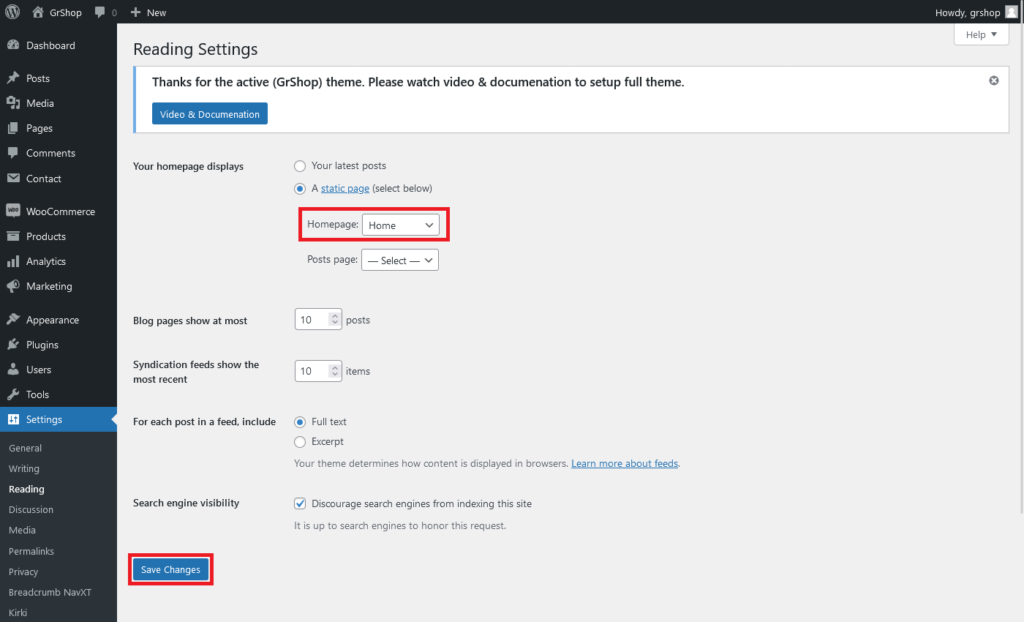Uncheck Discourage search engines checkbox

coord(300,504)
